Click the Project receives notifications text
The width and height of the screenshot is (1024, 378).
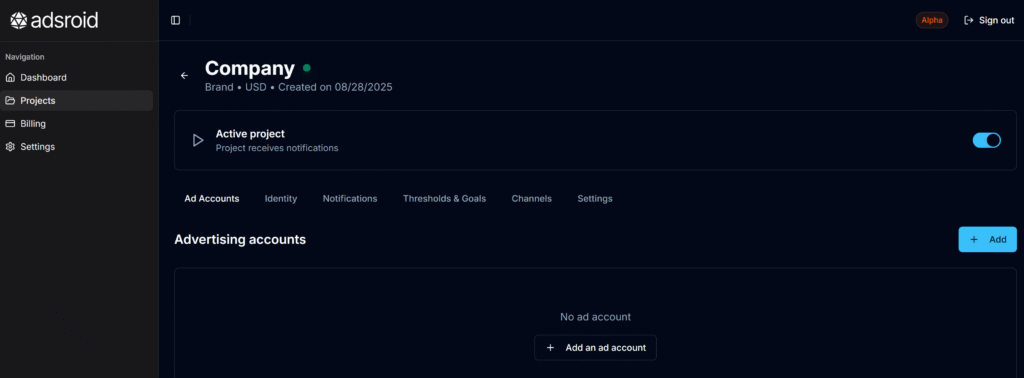point(277,148)
